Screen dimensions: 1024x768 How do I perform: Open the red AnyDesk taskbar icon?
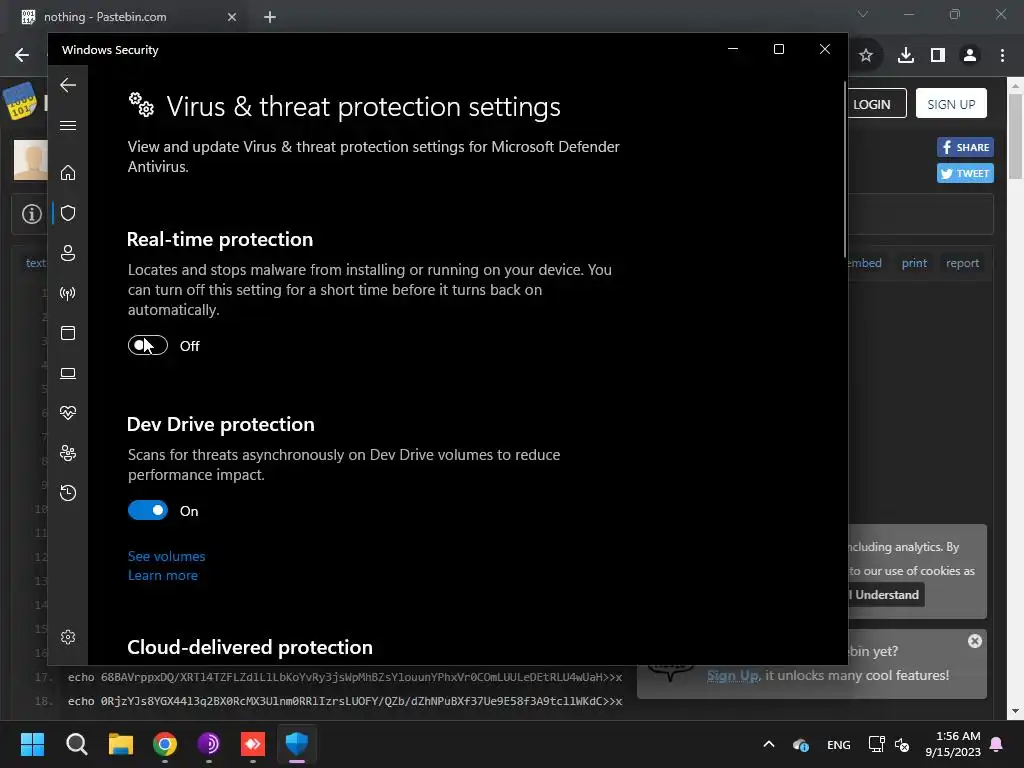[x=253, y=744]
